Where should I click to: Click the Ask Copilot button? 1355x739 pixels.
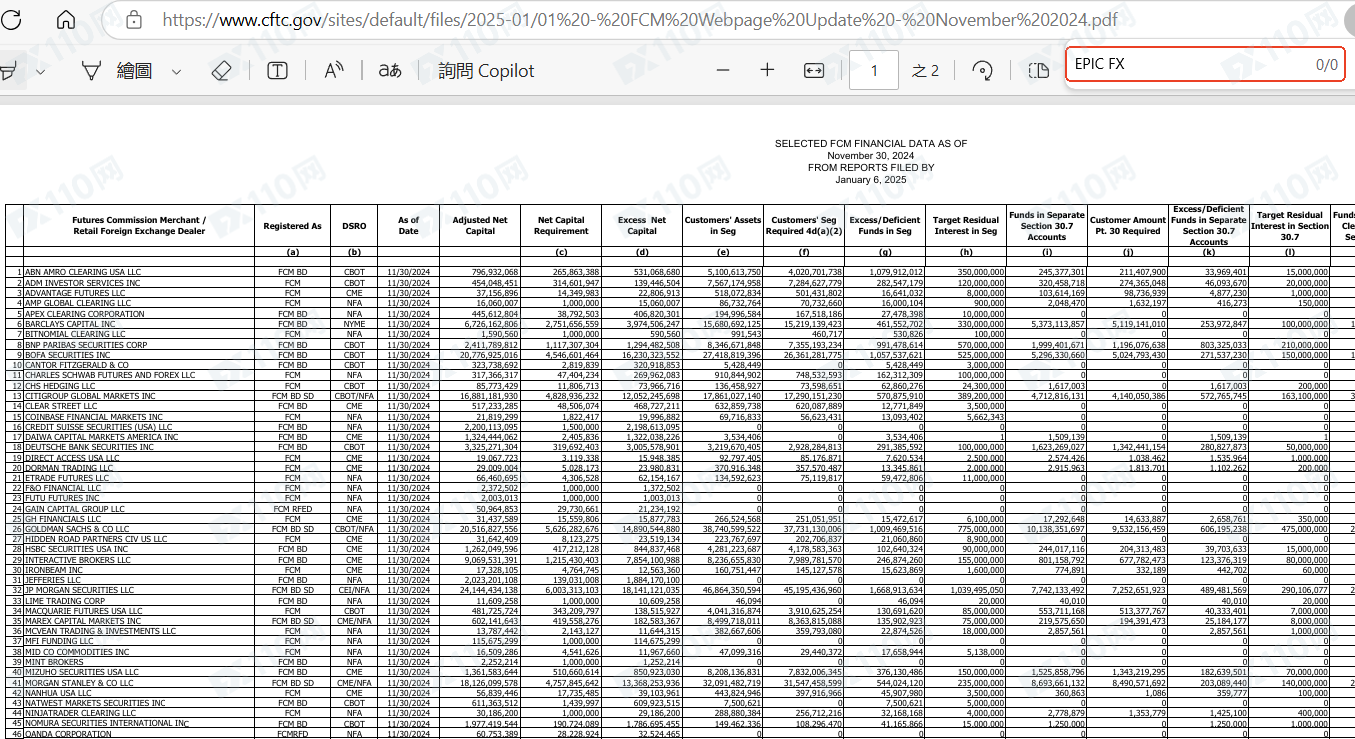click(486, 70)
